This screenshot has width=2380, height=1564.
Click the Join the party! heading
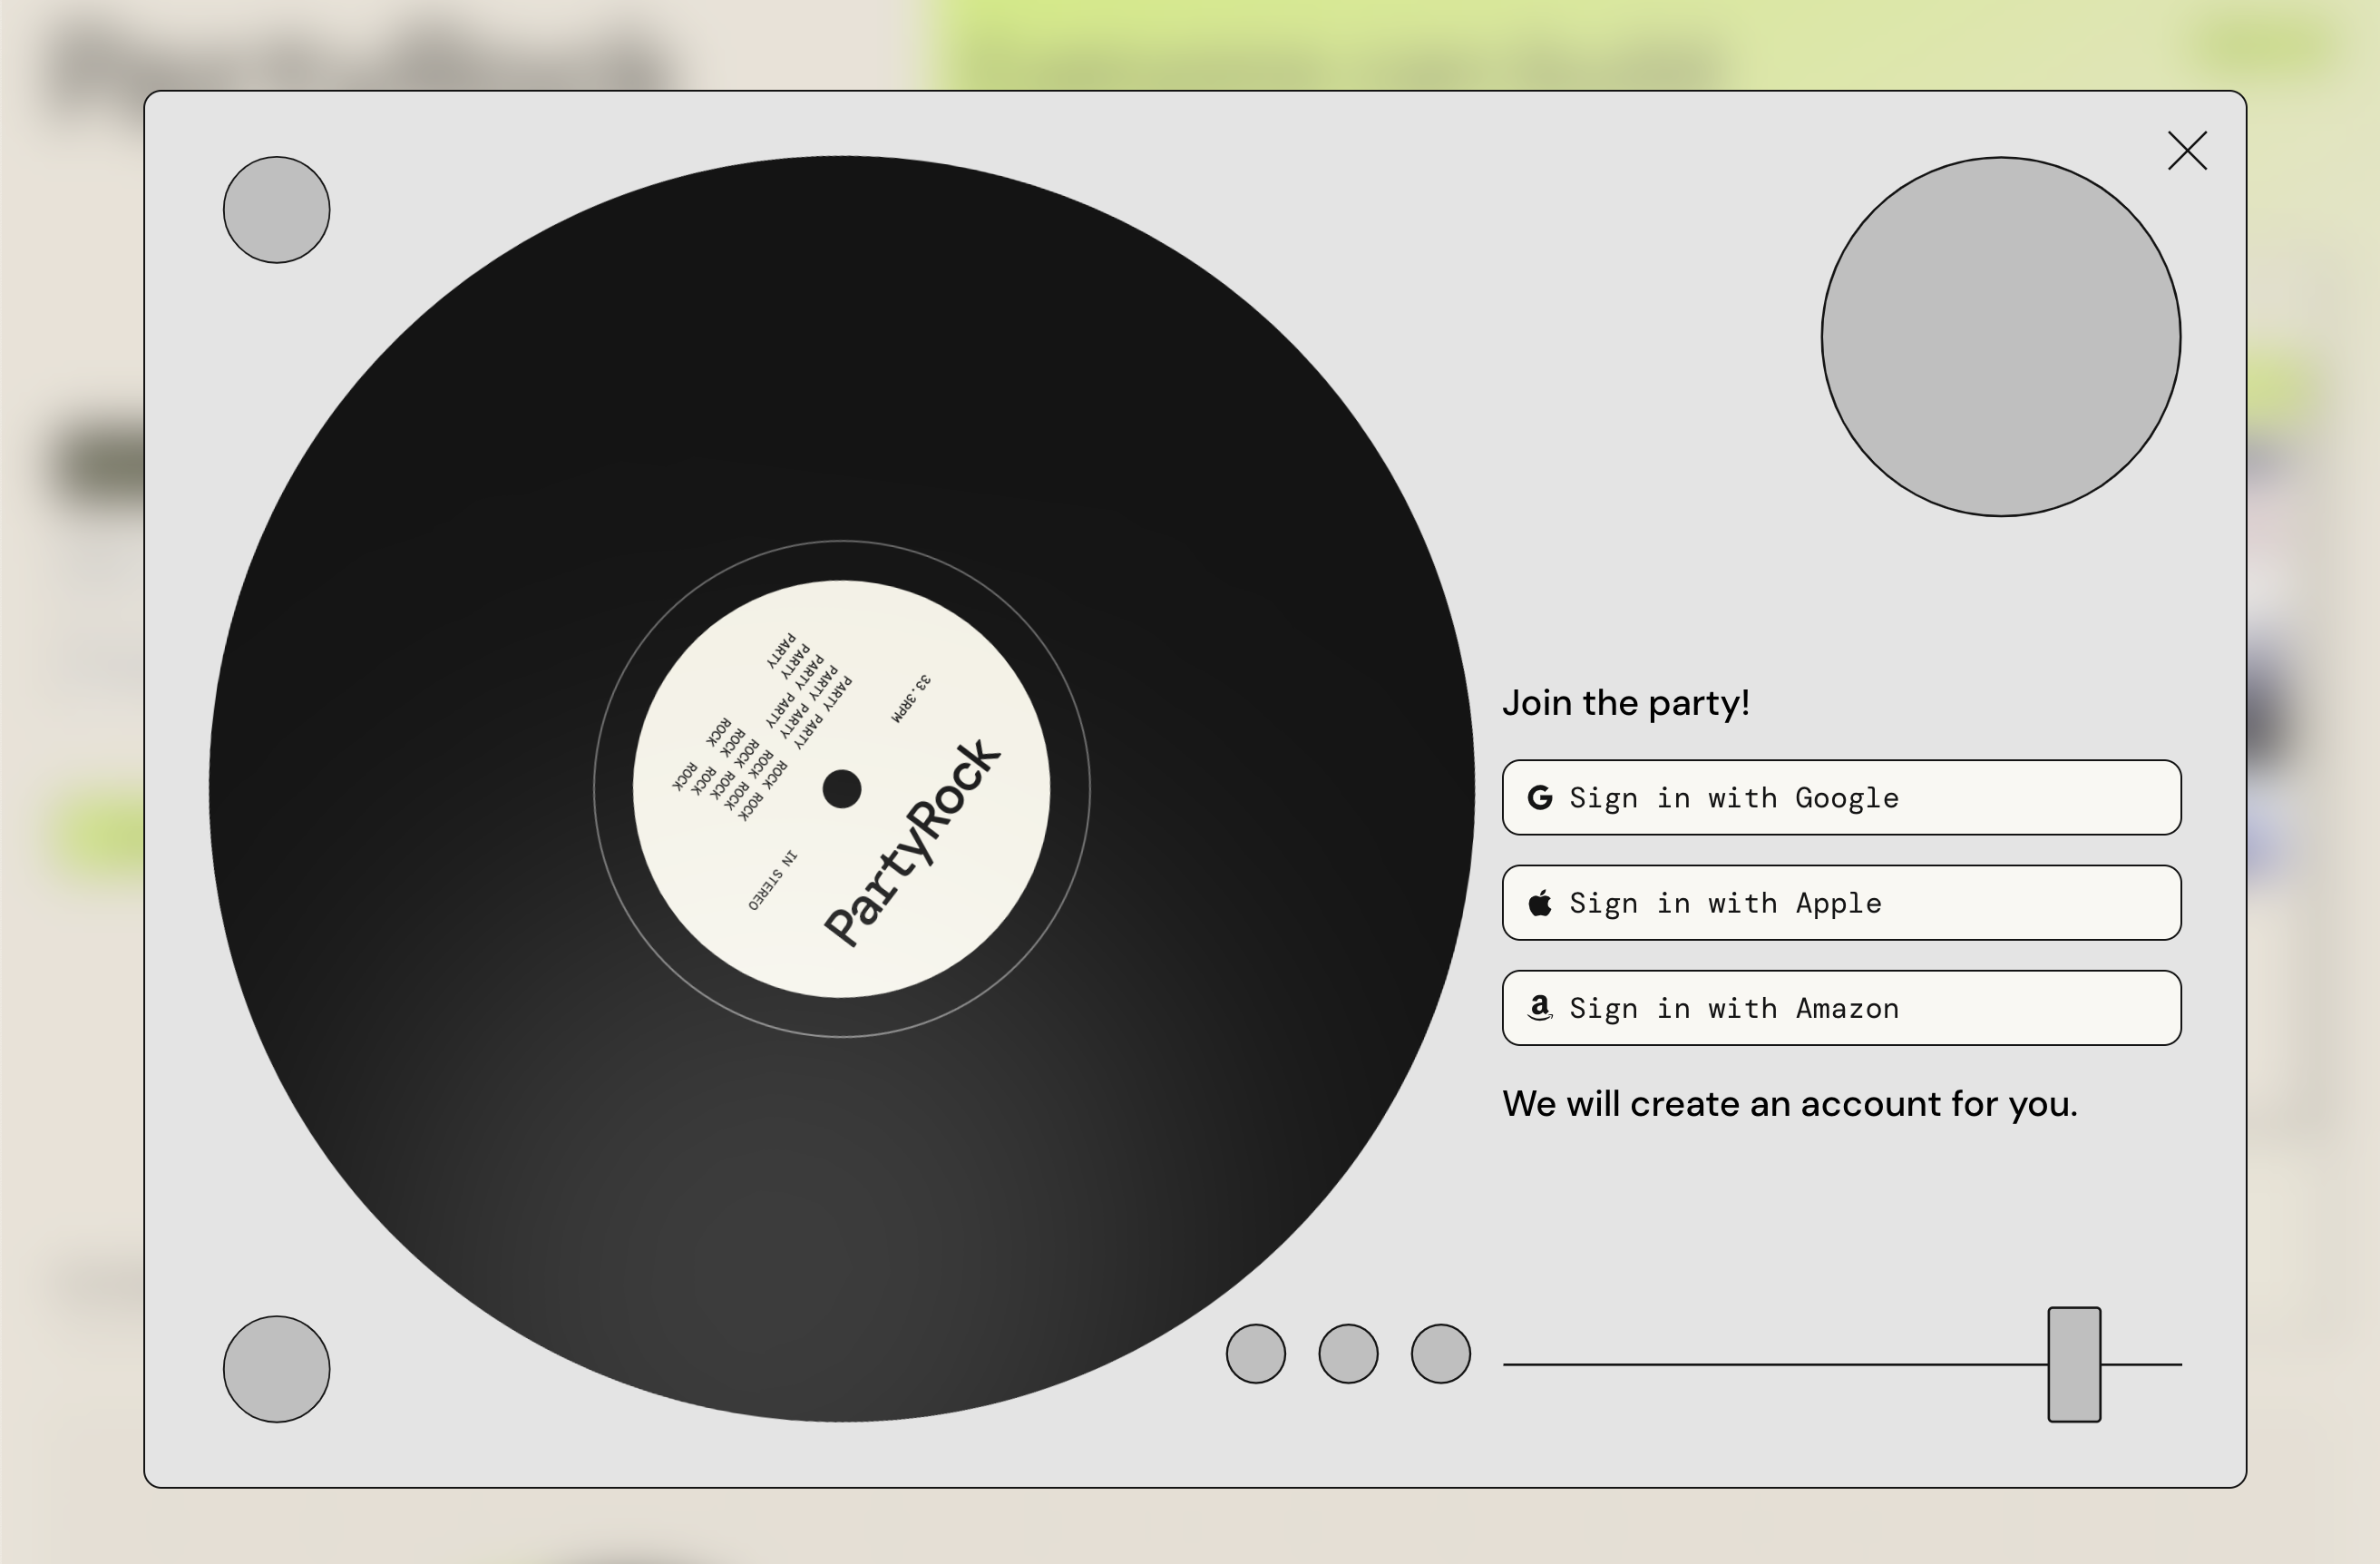(x=1626, y=703)
